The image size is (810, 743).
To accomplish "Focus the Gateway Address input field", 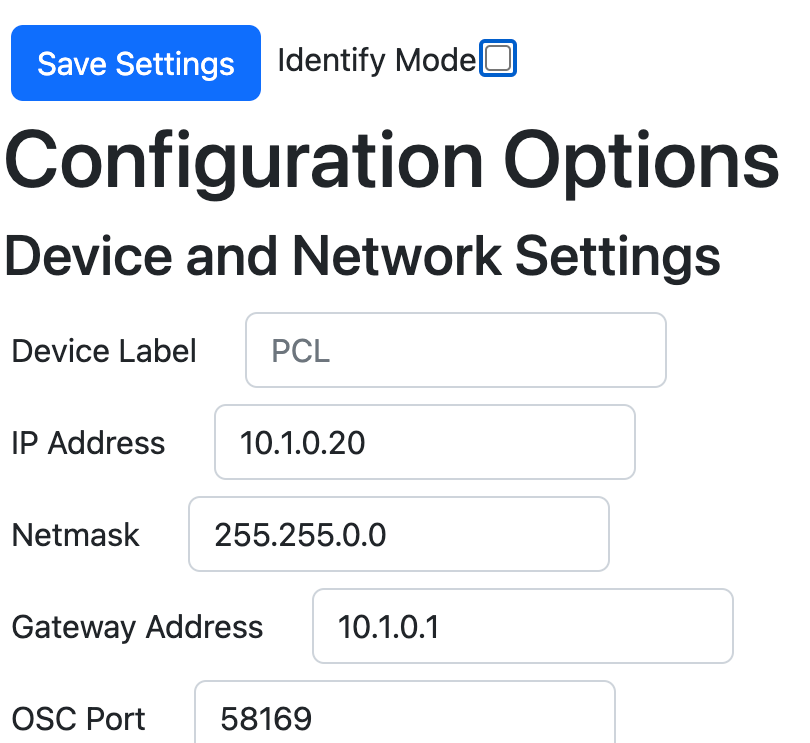I will pos(523,626).
